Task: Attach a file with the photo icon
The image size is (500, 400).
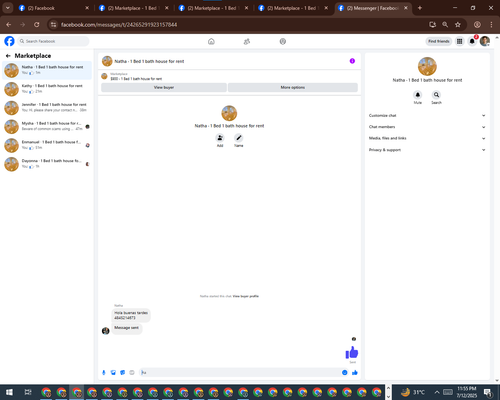Action: click(113, 372)
